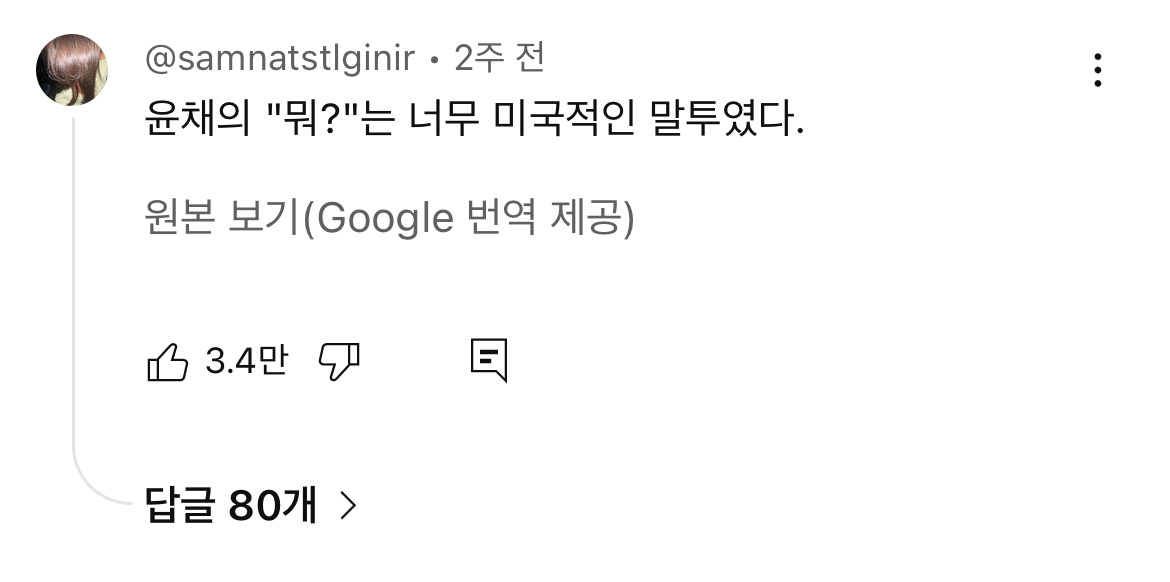Screen dimensions: 1170x582
Task: Click the reply speech-bubble icon
Action: pyautogui.click(x=489, y=361)
